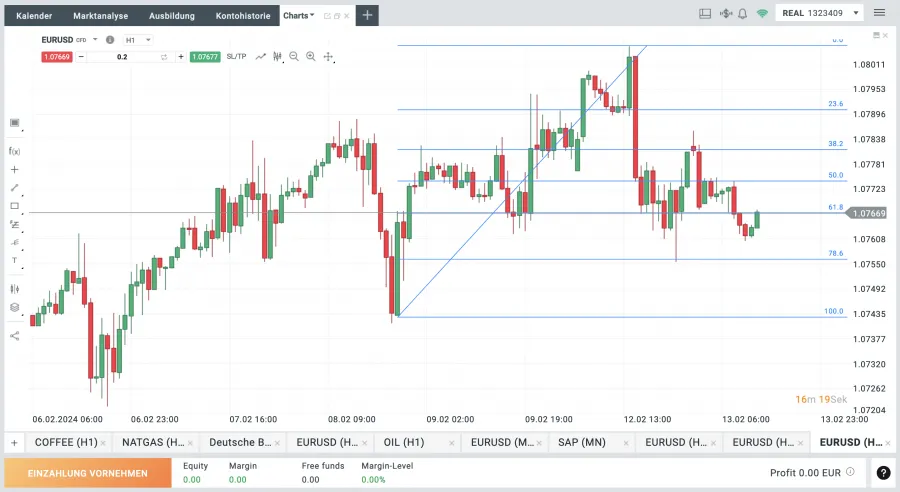The width and height of the screenshot is (900, 492).
Task: Click the Profit info circle icon
Action: tap(850, 471)
